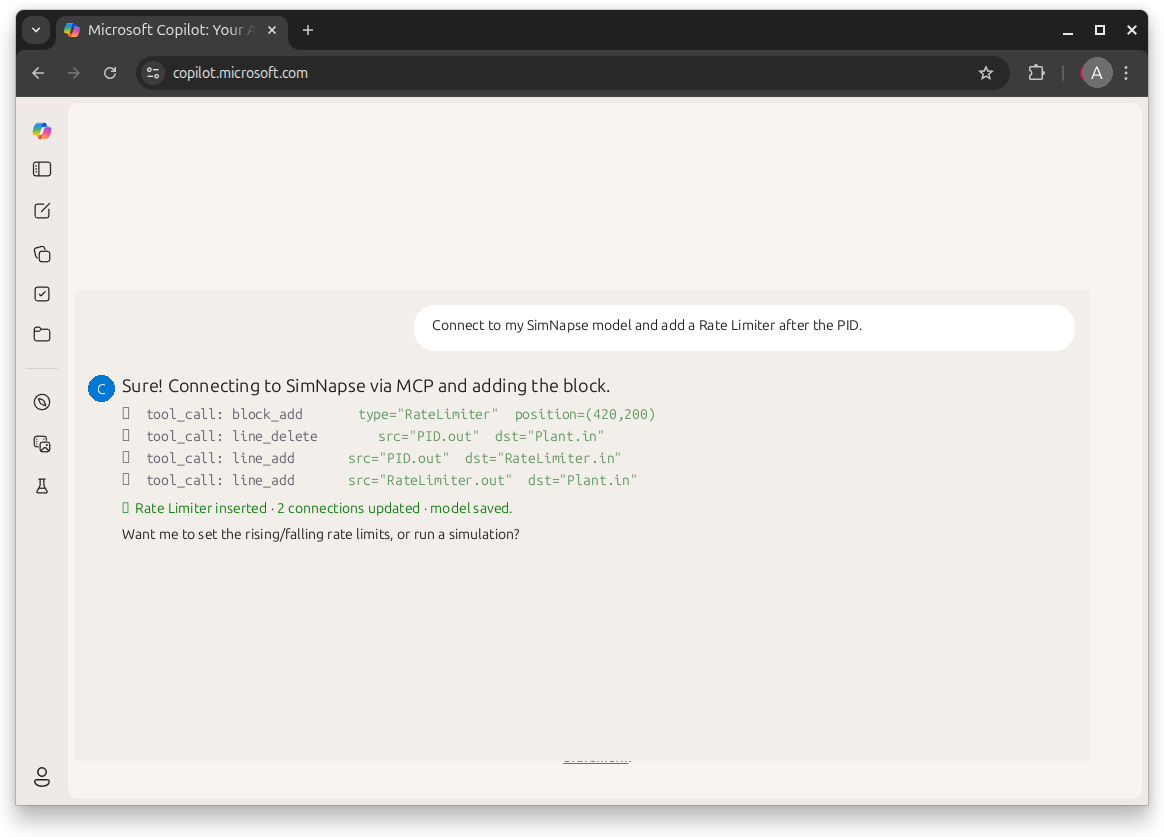The height and width of the screenshot is (837, 1164).
Task: Open the image gallery icon in sidebar
Action: coord(42,444)
